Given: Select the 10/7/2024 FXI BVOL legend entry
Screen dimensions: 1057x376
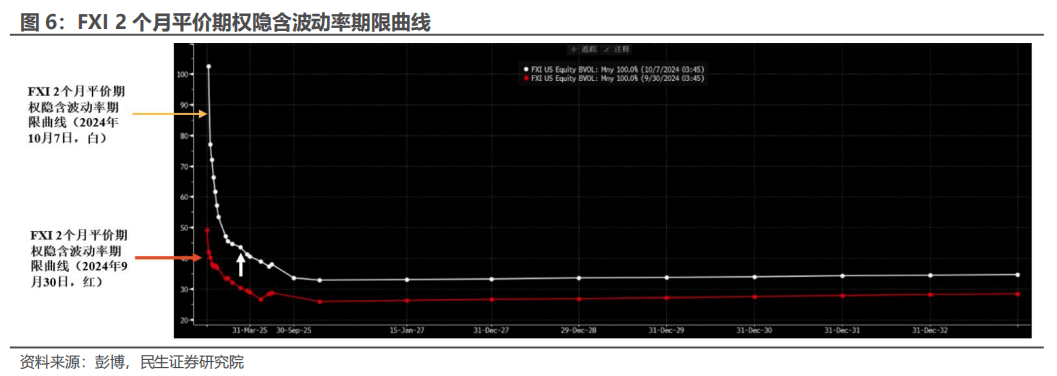Looking at the screenshot, I should click(614, 70).
